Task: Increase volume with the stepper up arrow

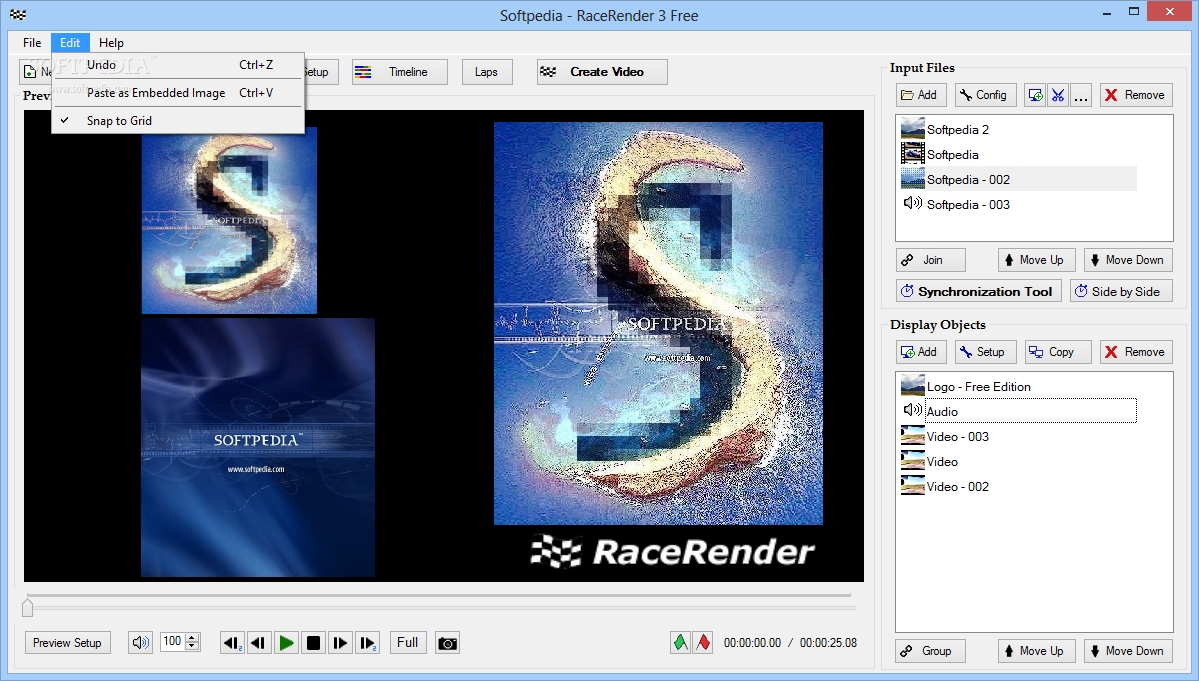Action: [193, 637]
